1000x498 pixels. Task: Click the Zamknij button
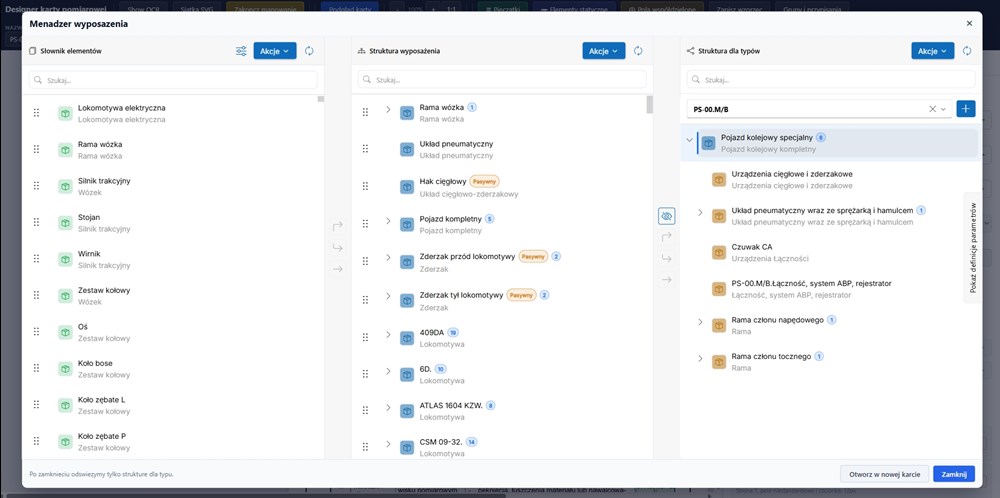pyautogui.click(x=953, y=474)
